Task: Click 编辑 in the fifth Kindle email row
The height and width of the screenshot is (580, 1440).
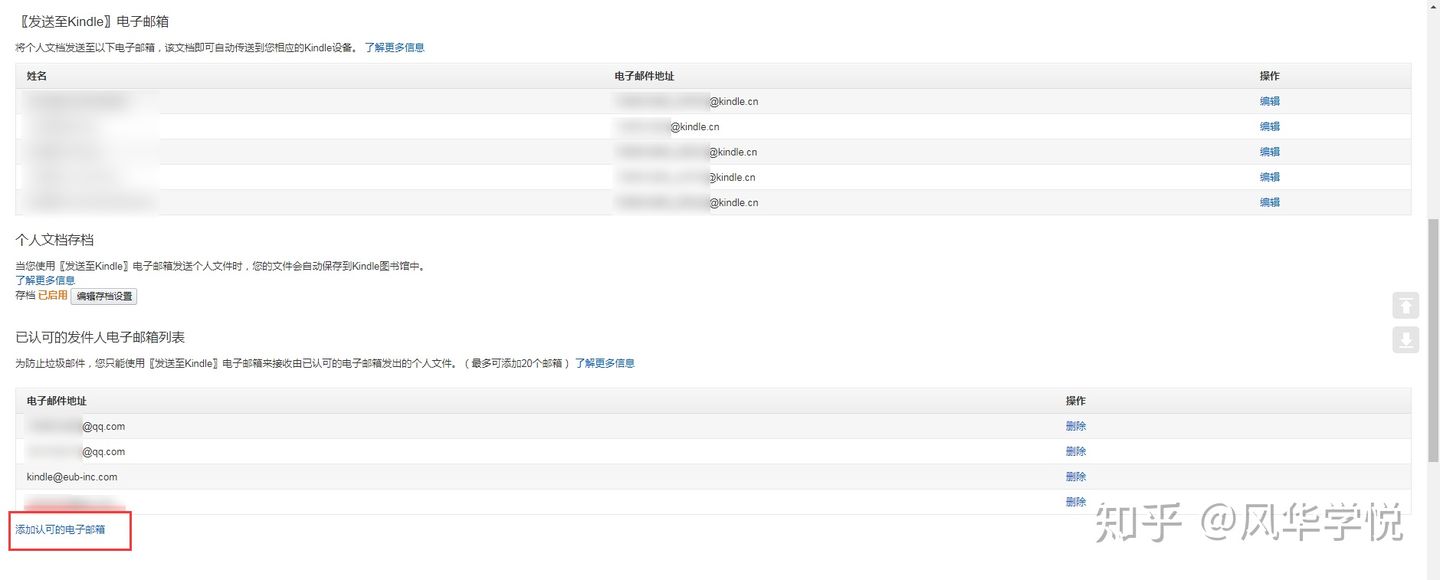Action: [1269, 202]
